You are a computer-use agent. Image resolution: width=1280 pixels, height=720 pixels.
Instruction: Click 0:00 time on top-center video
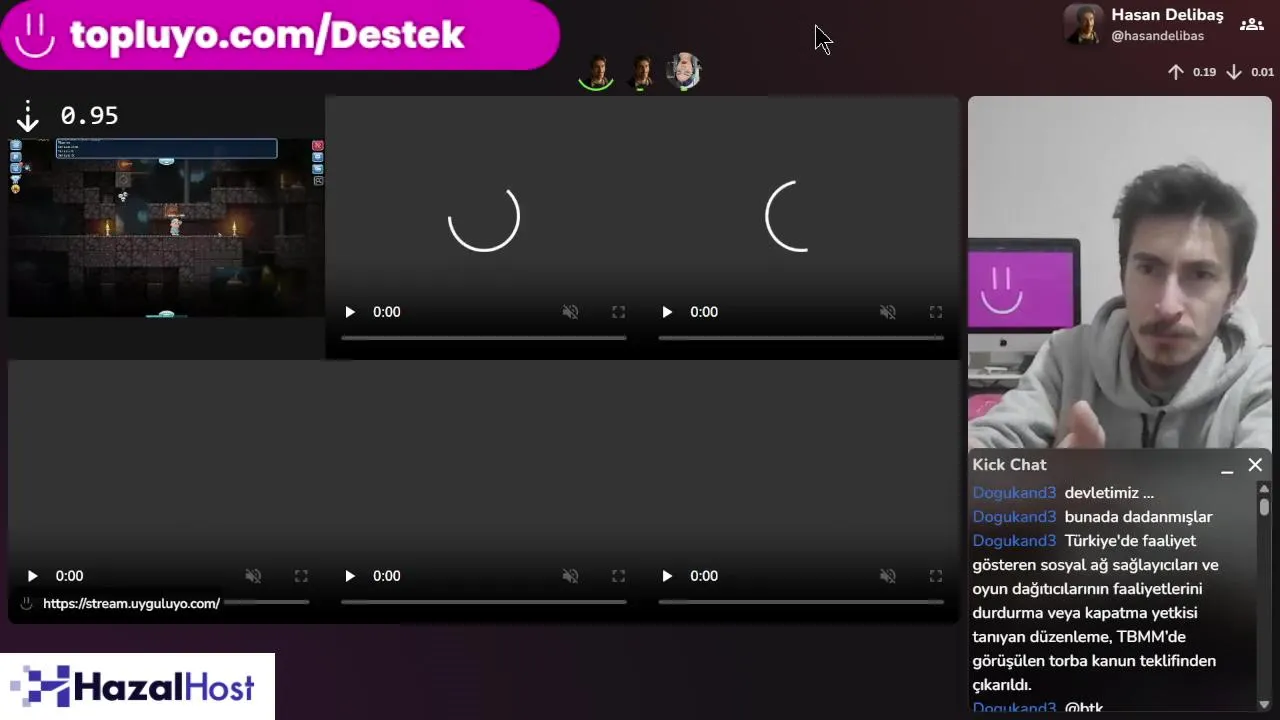[387, 312]
